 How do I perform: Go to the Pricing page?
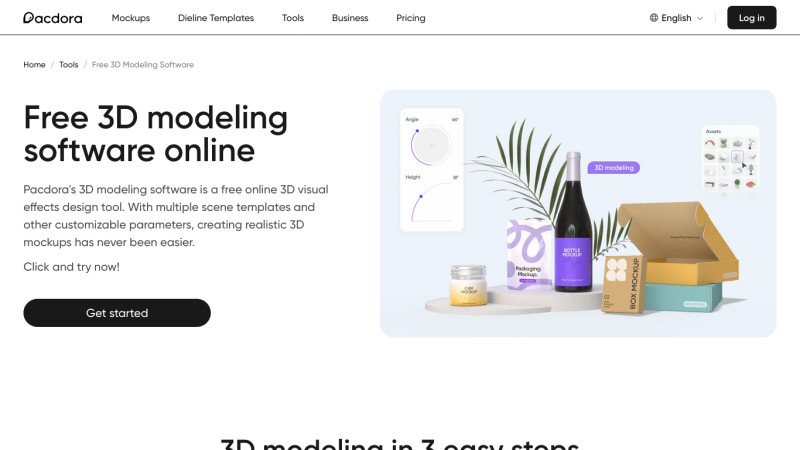[411, 18]
